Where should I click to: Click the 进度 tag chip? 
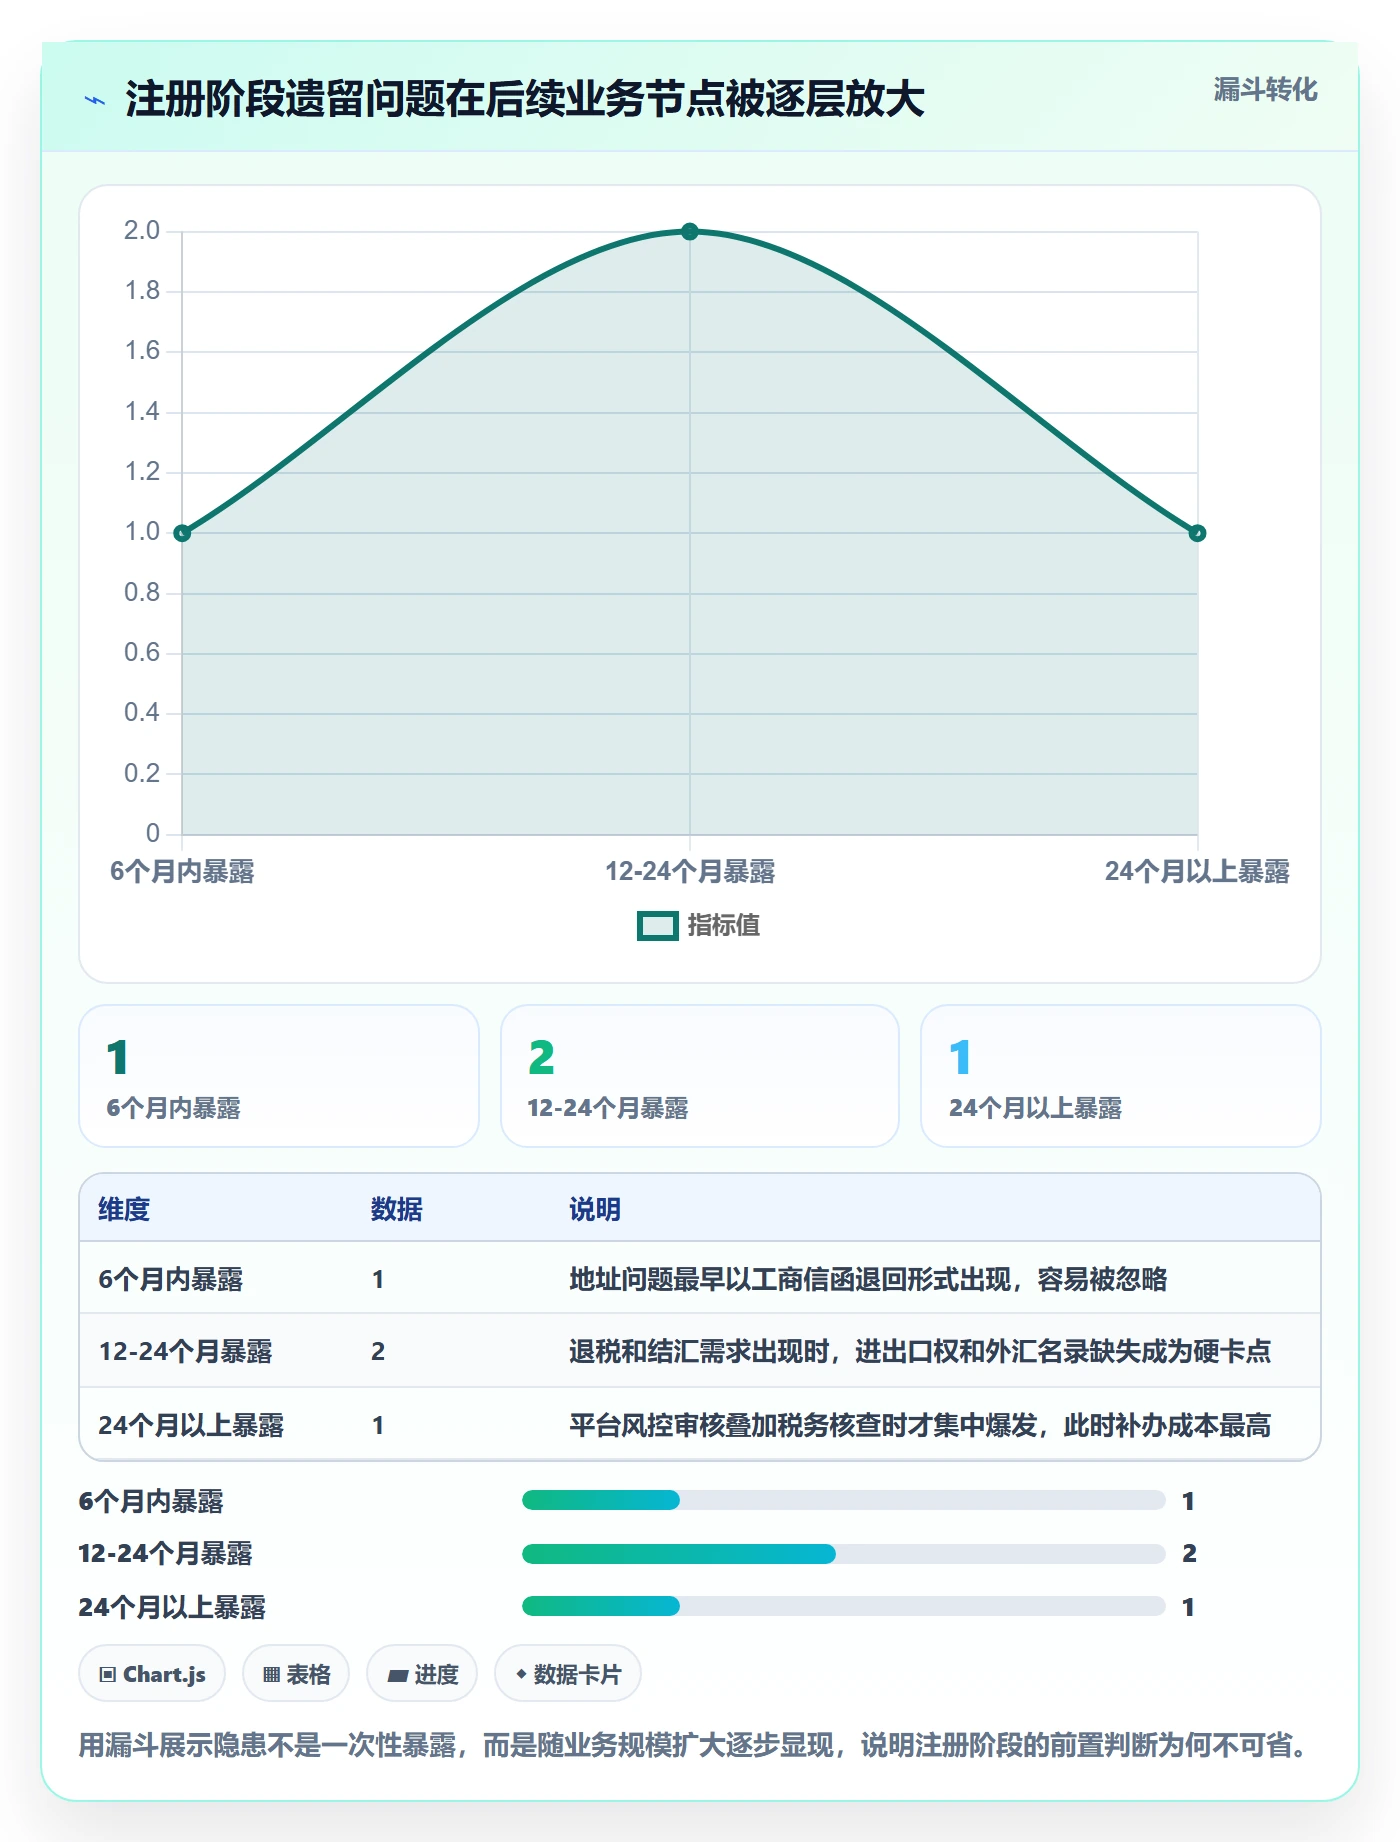tap(422, 1674)
